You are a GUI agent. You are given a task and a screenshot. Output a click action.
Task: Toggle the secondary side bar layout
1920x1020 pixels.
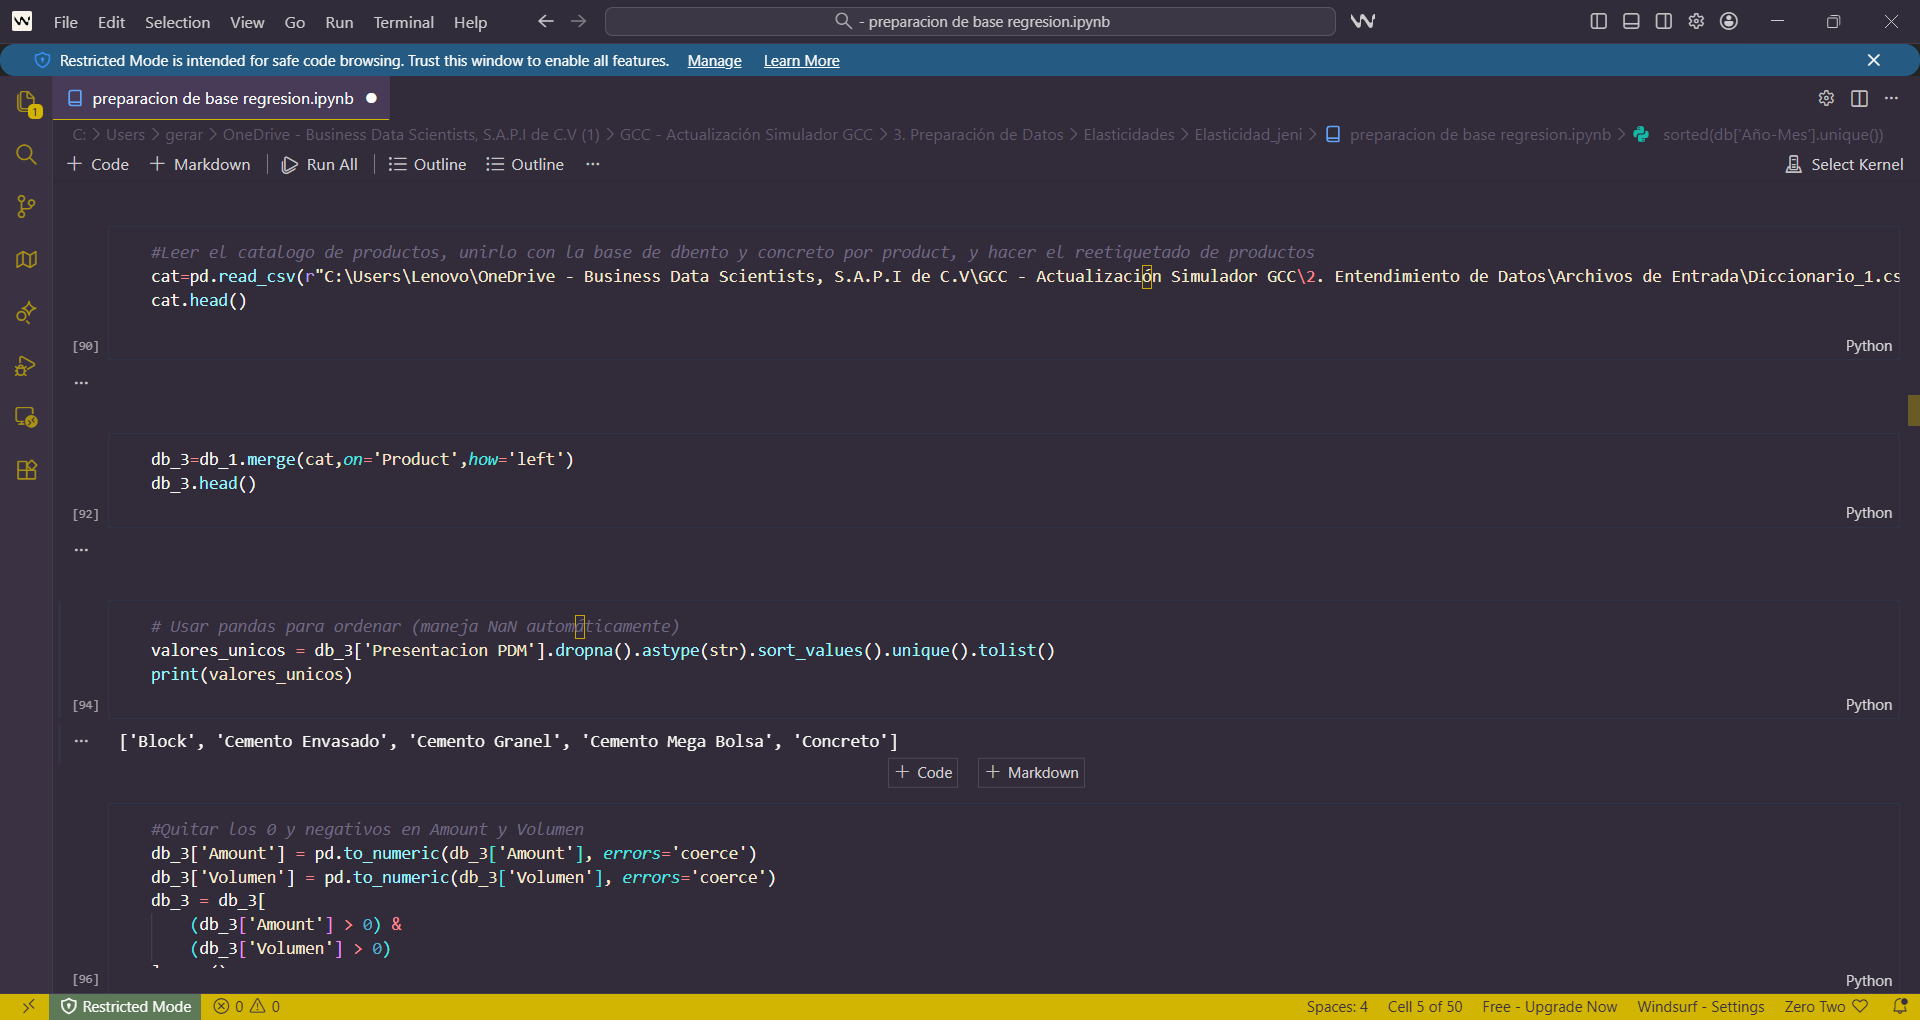[x=1663, y=21]
